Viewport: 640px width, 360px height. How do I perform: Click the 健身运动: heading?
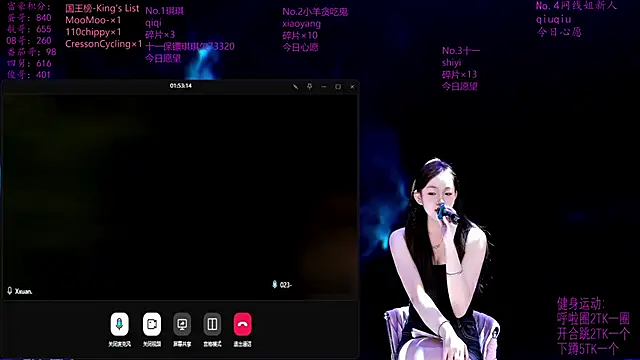point(581,304)
